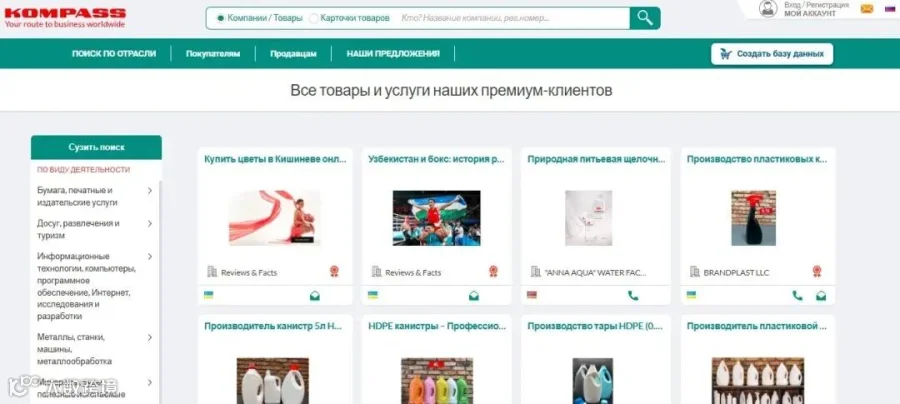Viewport: 900px width, 404px height.
Task: Click envelope icon on BRANDPLAST LLC card
Action: (x=821, y=296)
